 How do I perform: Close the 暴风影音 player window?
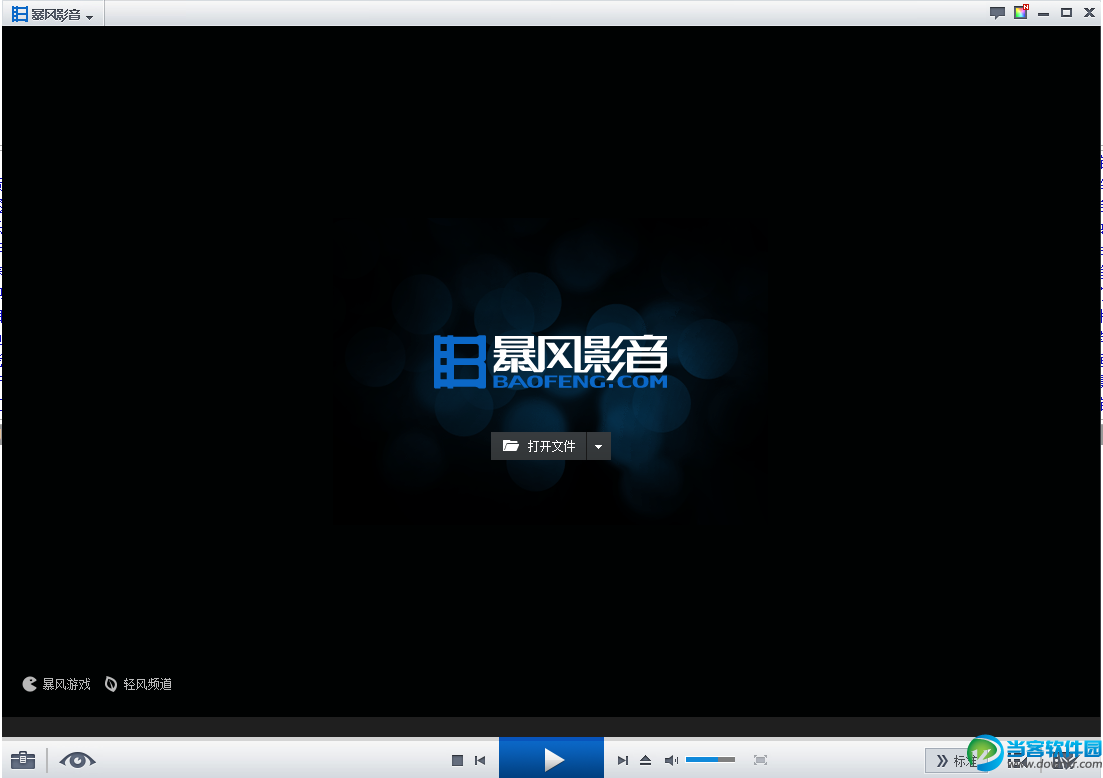click(x=1090, y=13)
